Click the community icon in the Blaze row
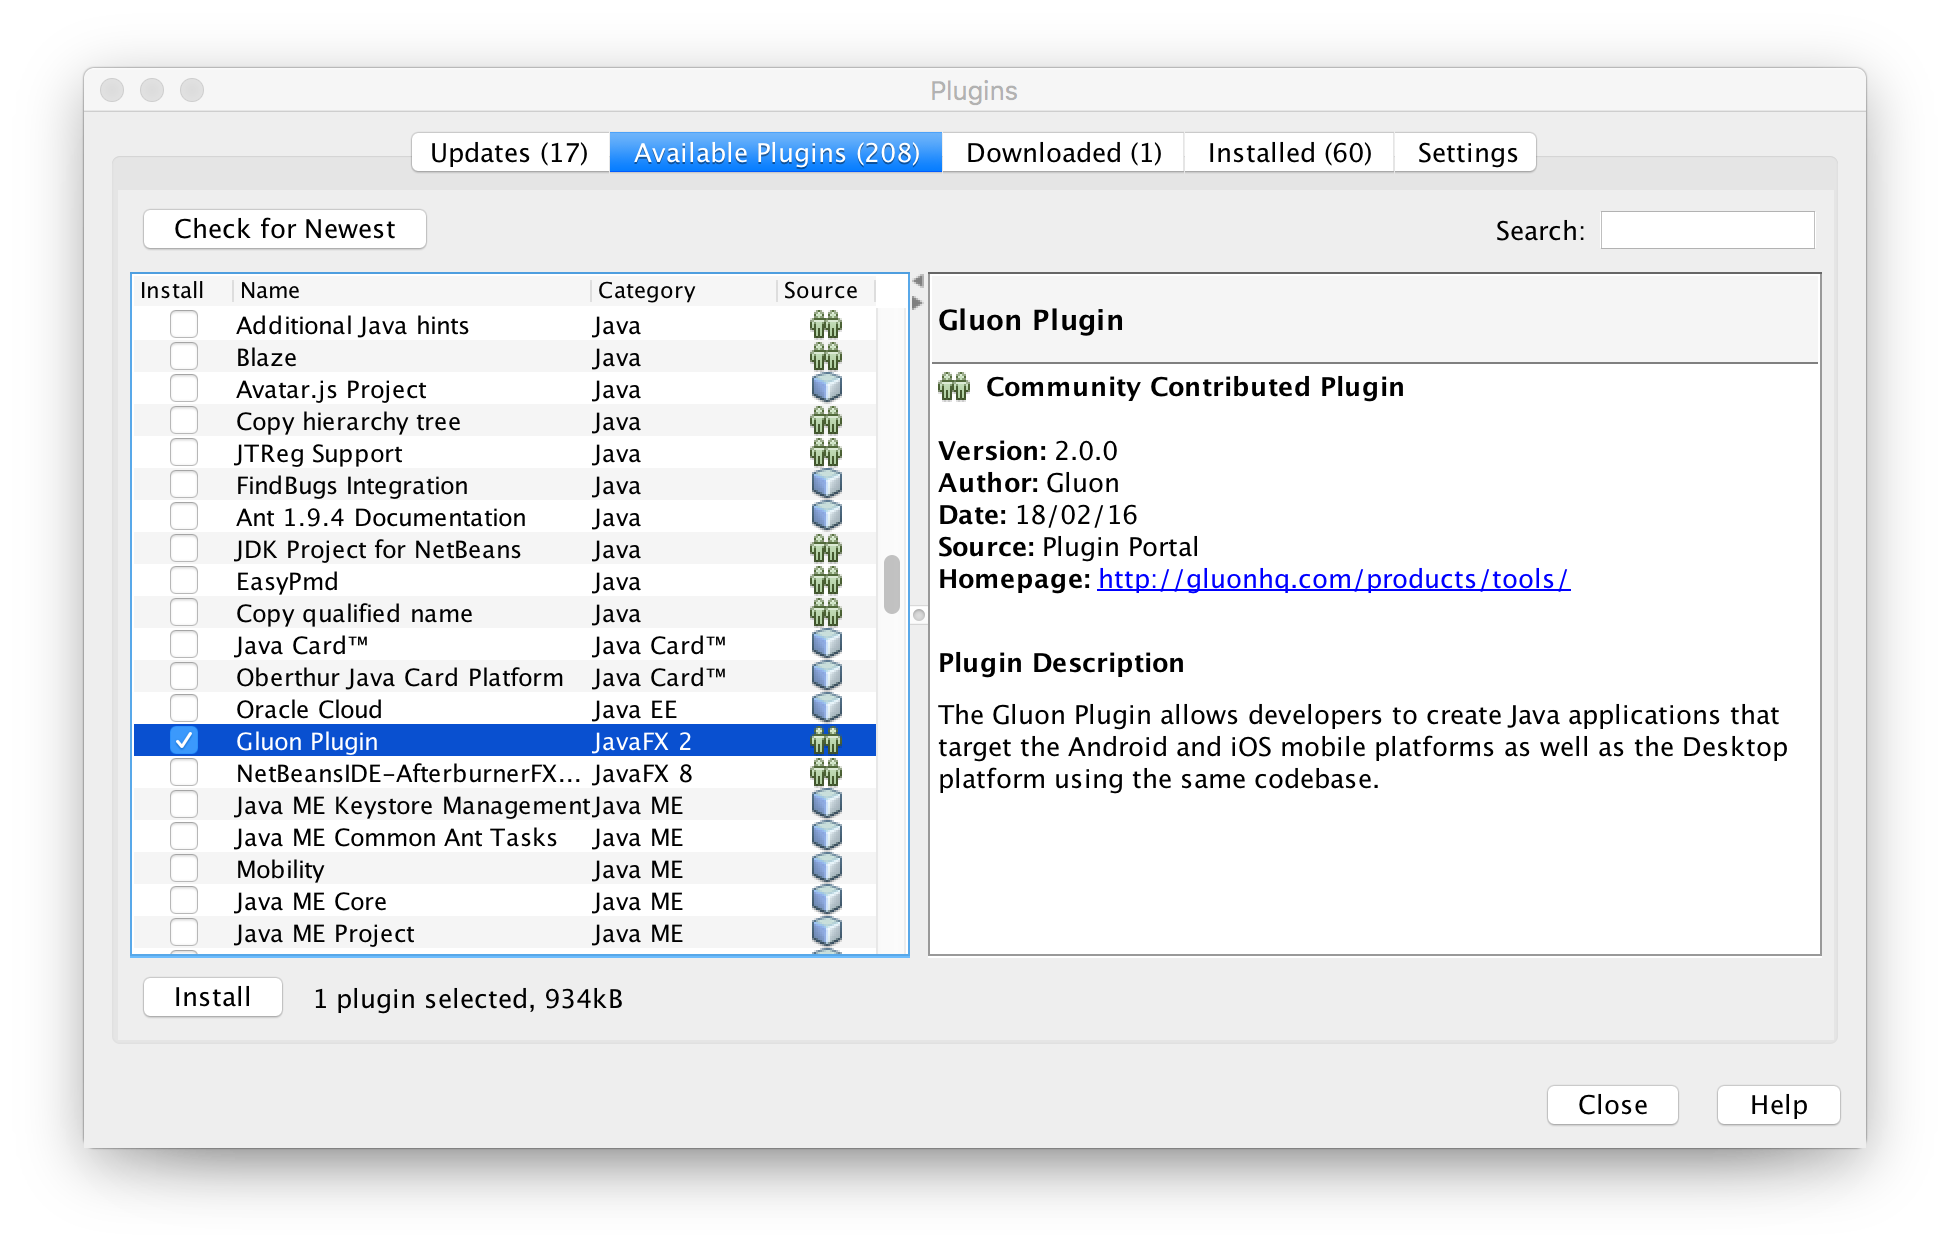The width and height of the screenshot is (1950, 1248). pyautogui.click(x=826, y=357)
